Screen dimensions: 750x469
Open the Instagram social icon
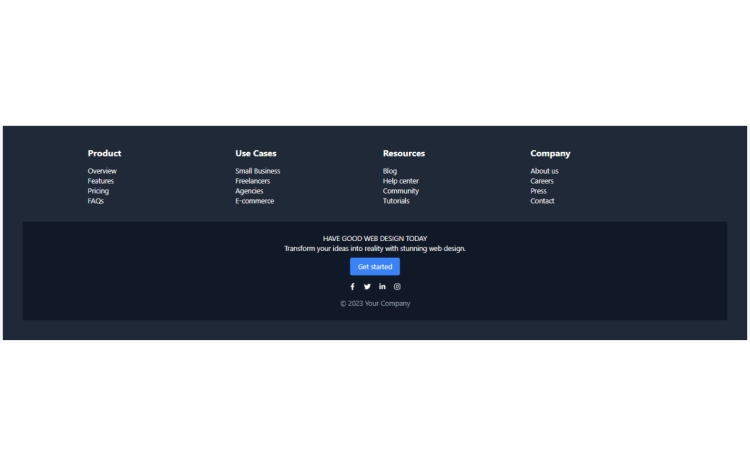[x=397, y=287]
